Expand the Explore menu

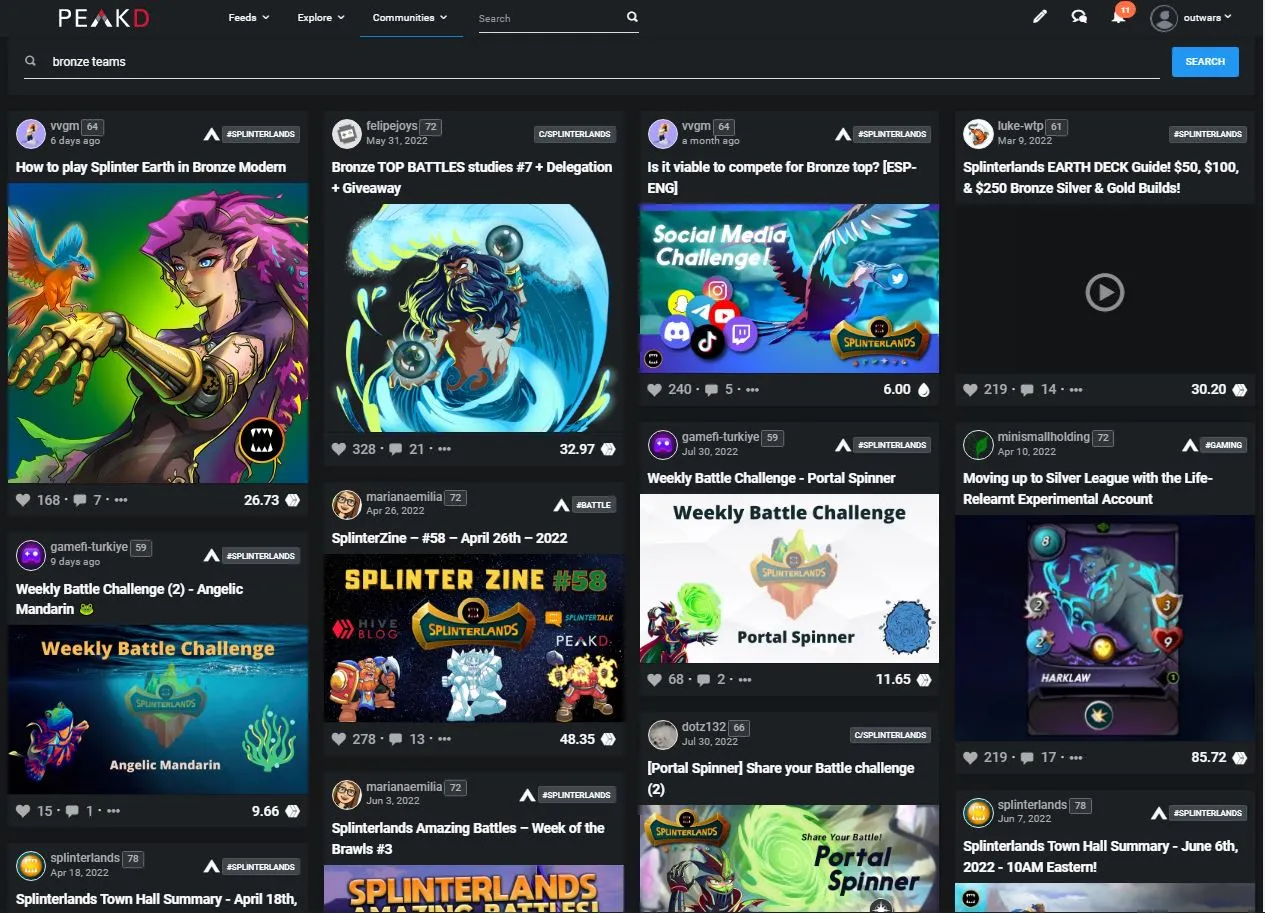point(321,17)
